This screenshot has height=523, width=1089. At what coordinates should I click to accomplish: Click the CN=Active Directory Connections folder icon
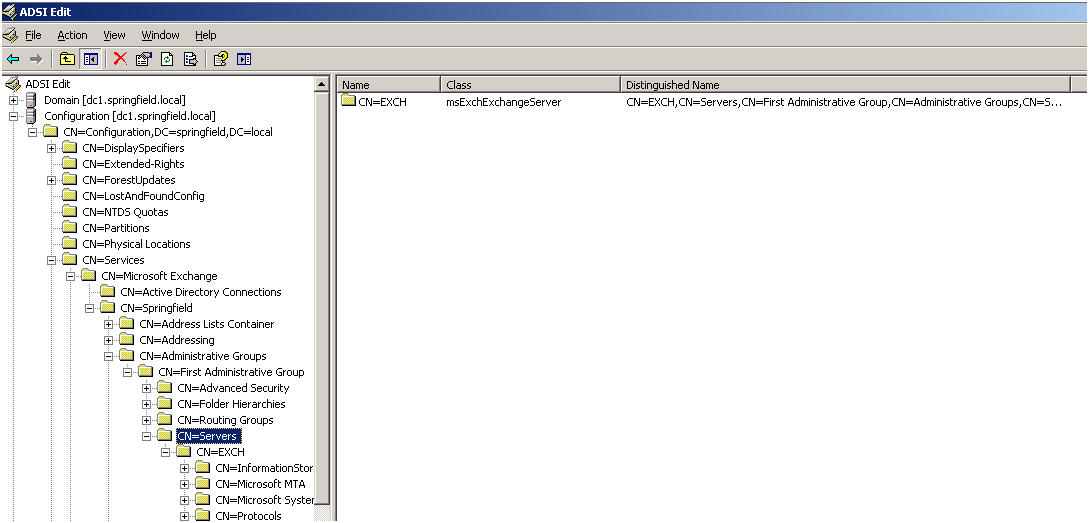[x=108, y=292]
